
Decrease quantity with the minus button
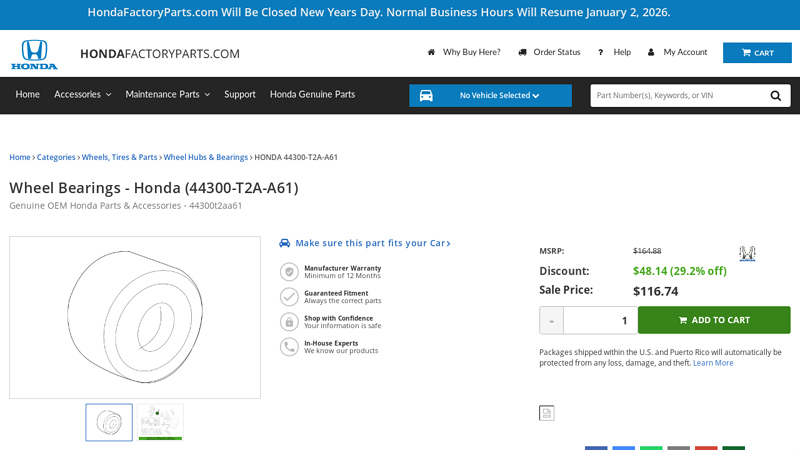551,320
